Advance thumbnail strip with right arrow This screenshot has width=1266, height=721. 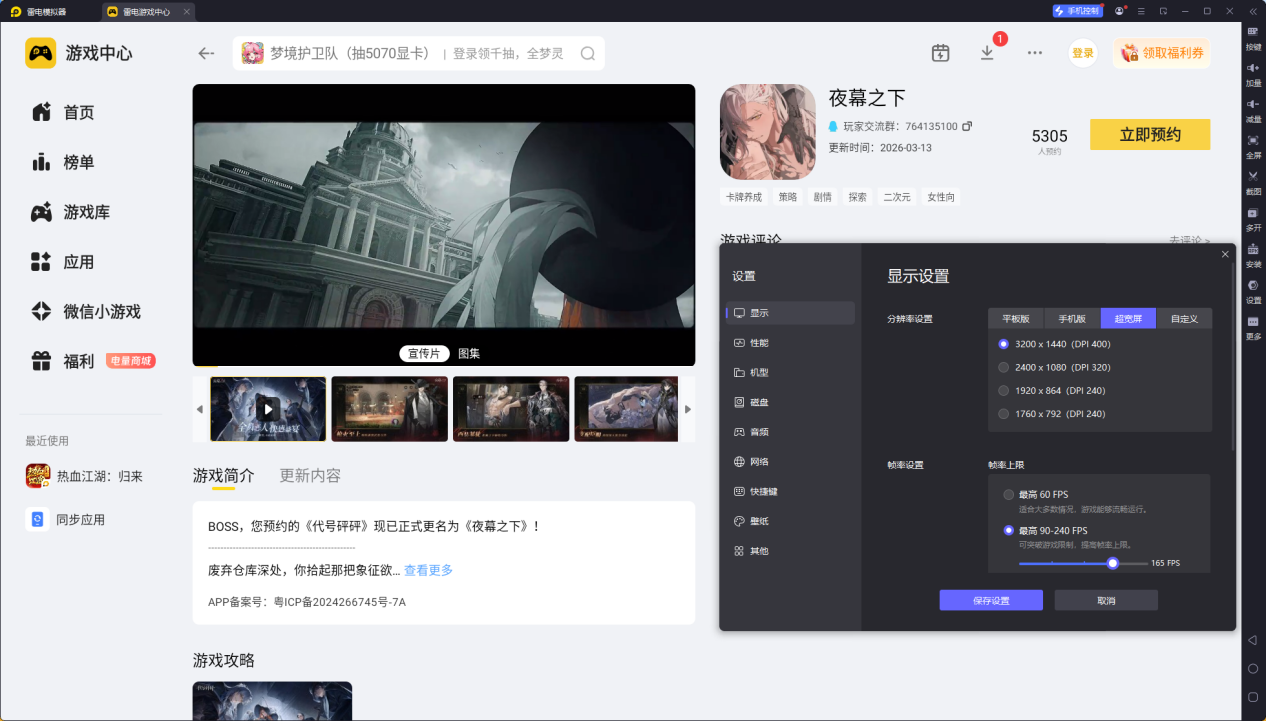[x=687, y=409]
